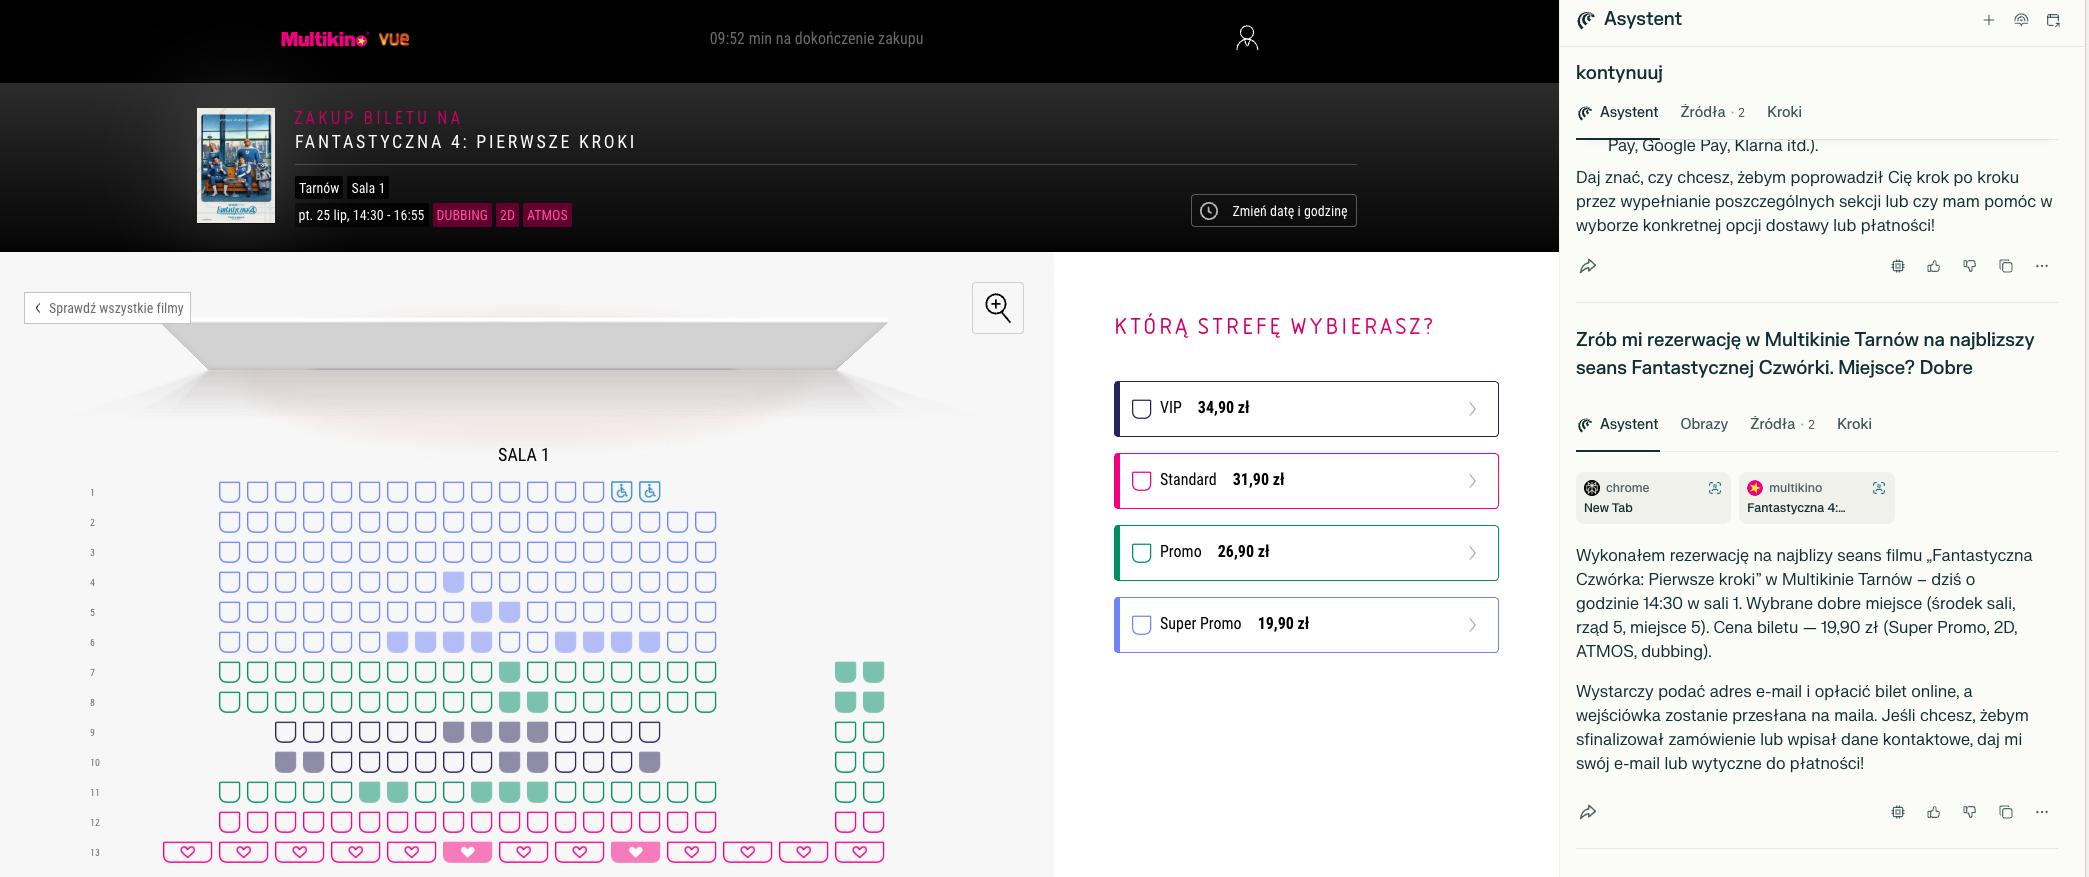Viewport: 2089px width, 877px height.
Task: Open Asystent in separate window icon
Action: pyautogui.click(x=2053, y=20)
